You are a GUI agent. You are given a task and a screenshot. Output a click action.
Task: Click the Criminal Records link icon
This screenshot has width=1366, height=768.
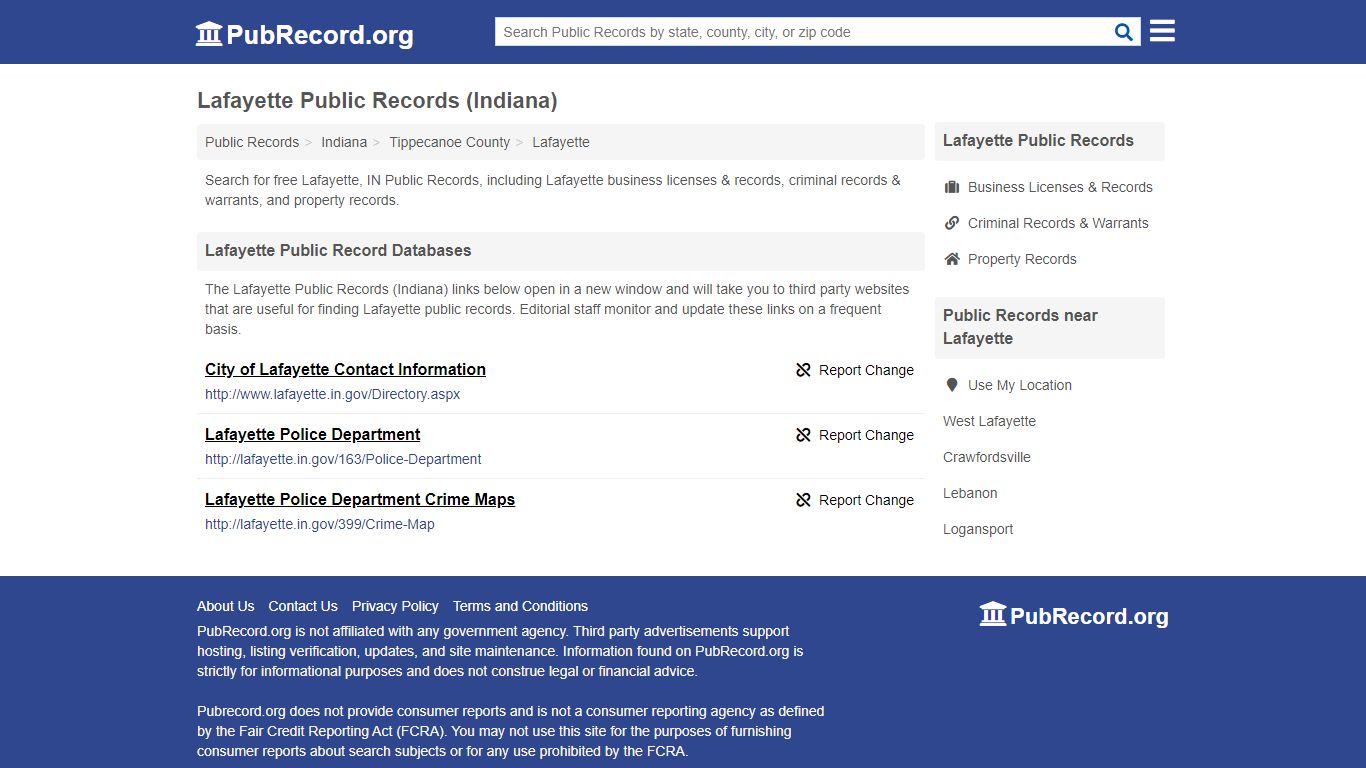pos(952,223)
